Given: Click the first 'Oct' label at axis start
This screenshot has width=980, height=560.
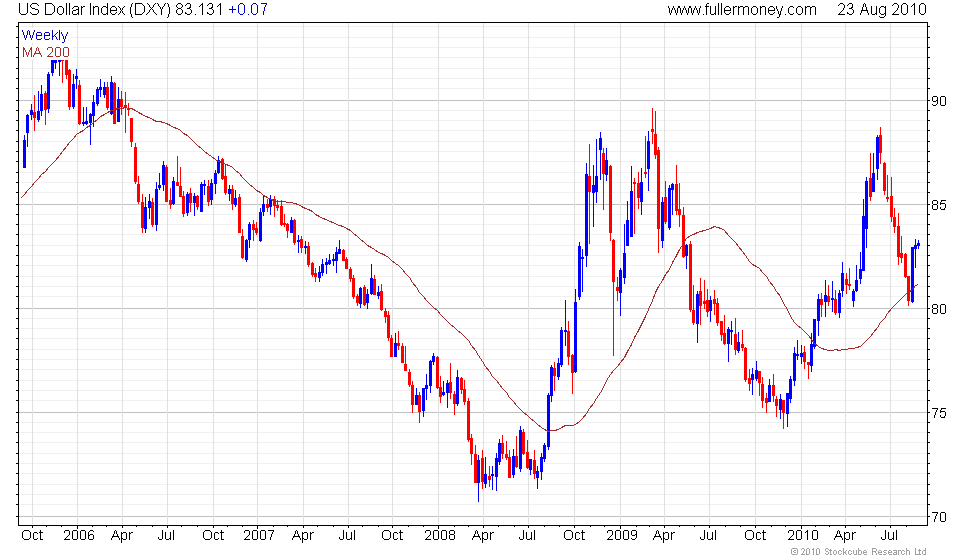Looking at the screenshot, I should coord(32,535).
